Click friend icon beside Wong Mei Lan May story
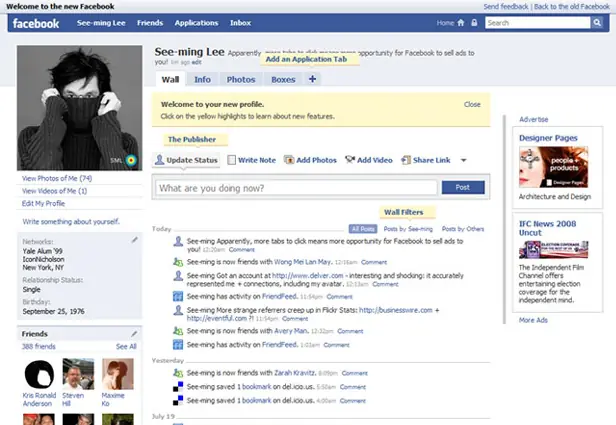 178,262
